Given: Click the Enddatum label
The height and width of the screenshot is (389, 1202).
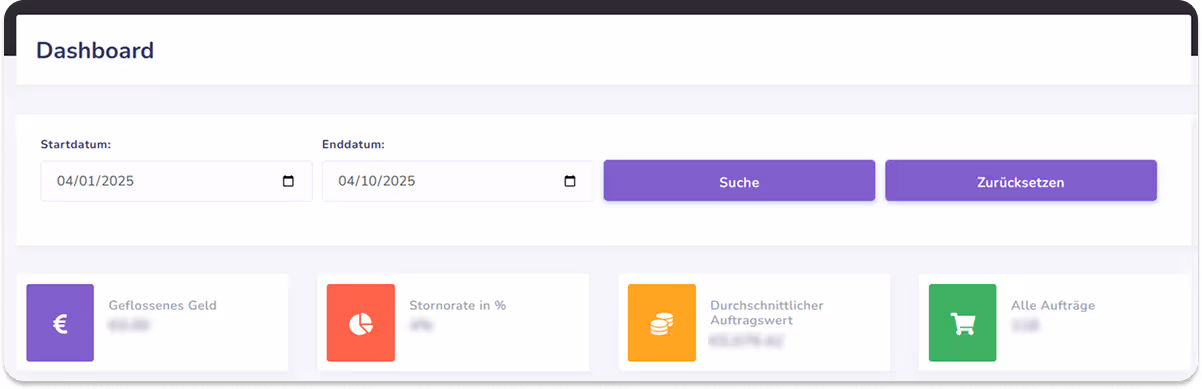Looking at the screenshot, I should [x=354, y=144].
